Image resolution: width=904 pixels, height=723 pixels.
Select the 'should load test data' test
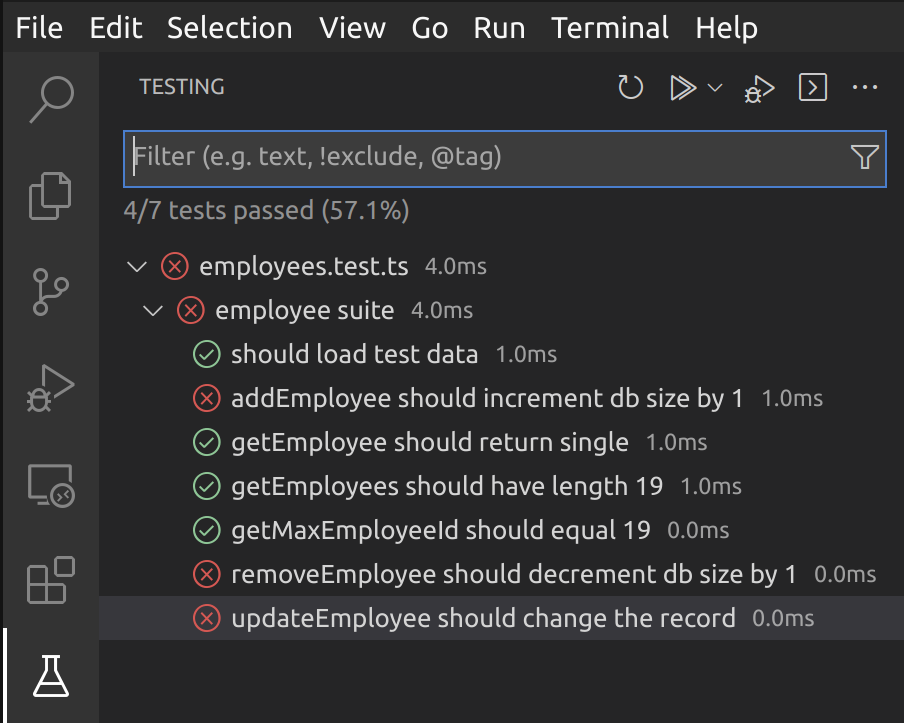tap(354, 355)
